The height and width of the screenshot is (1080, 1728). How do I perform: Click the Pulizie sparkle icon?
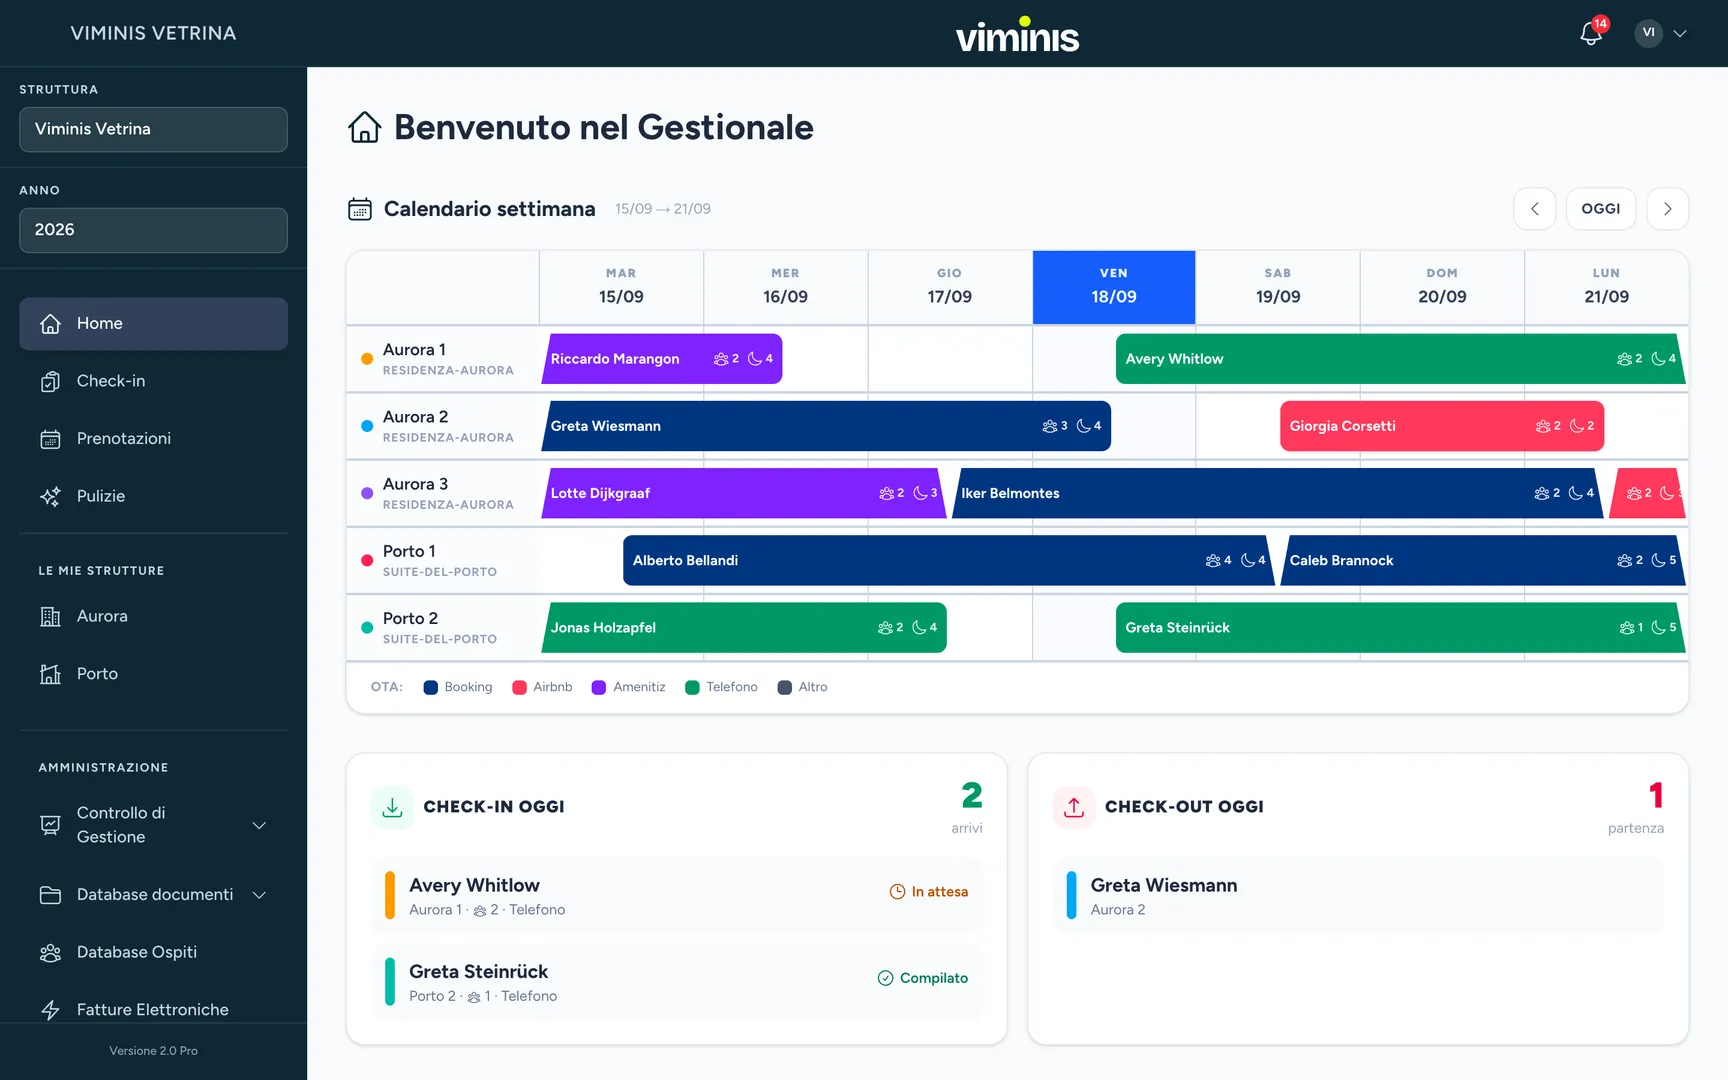tap(50, 496)
